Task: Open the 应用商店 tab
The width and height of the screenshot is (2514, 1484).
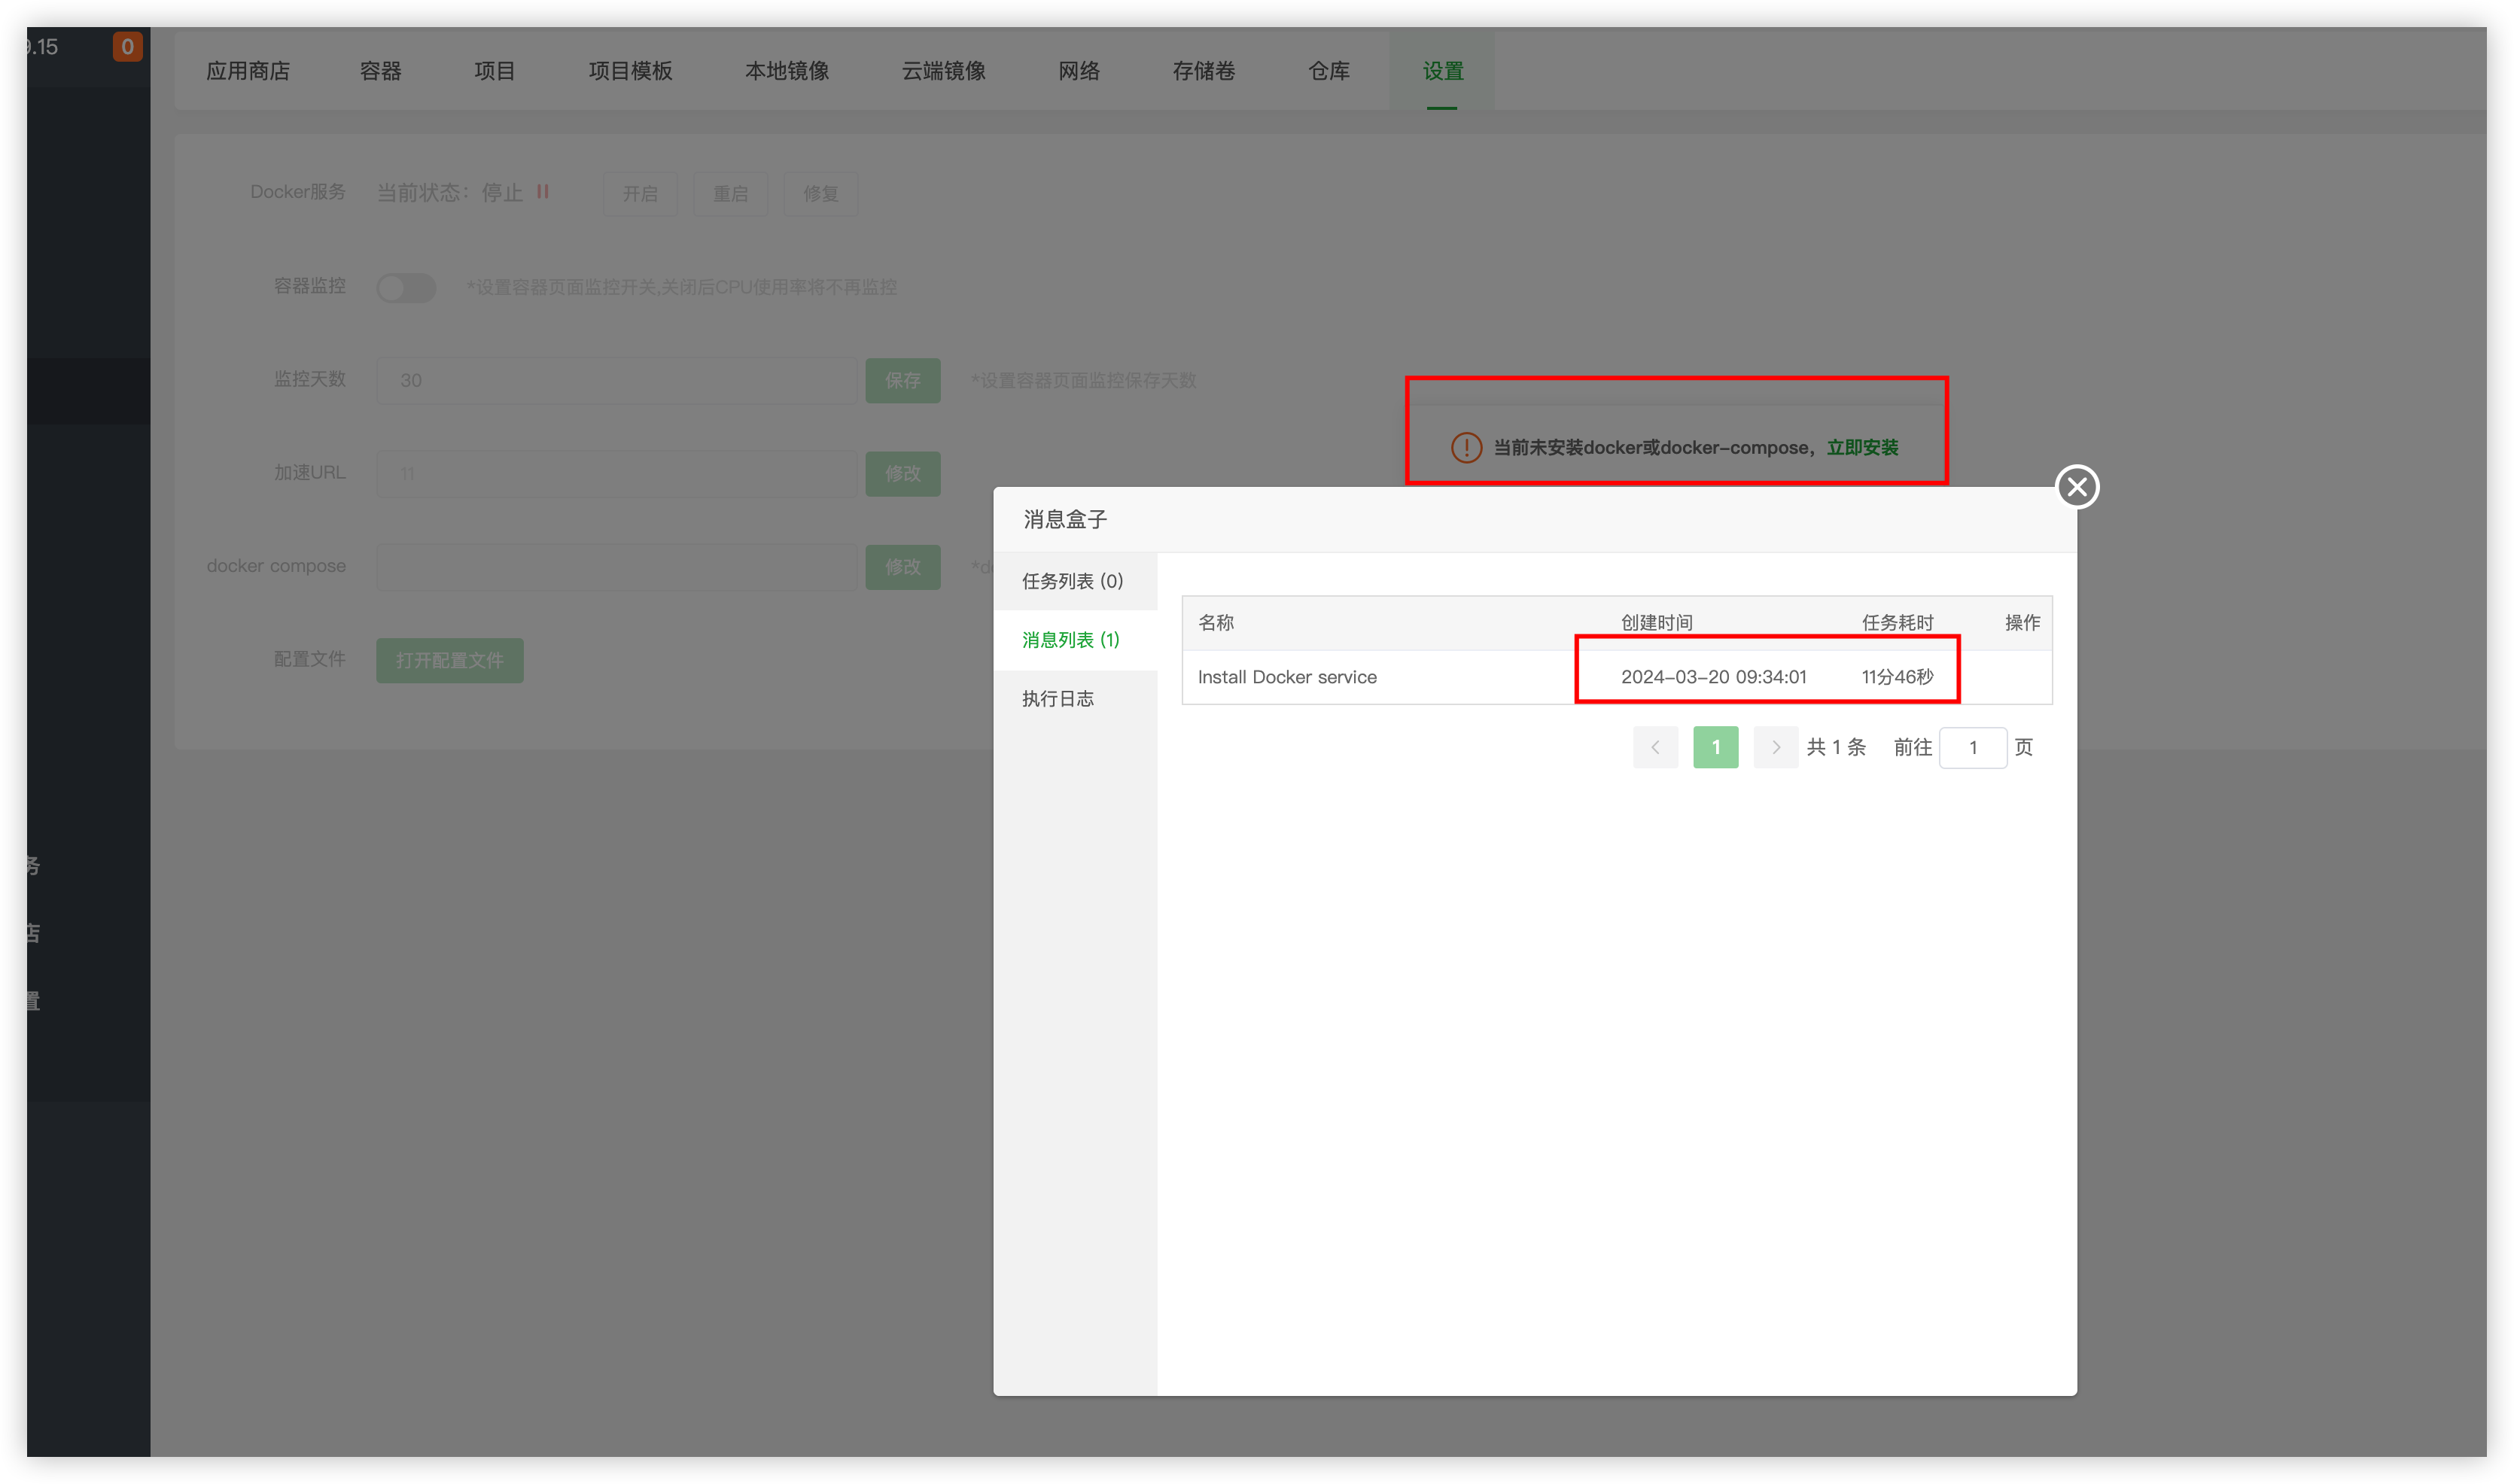Action: click(248, 71)
